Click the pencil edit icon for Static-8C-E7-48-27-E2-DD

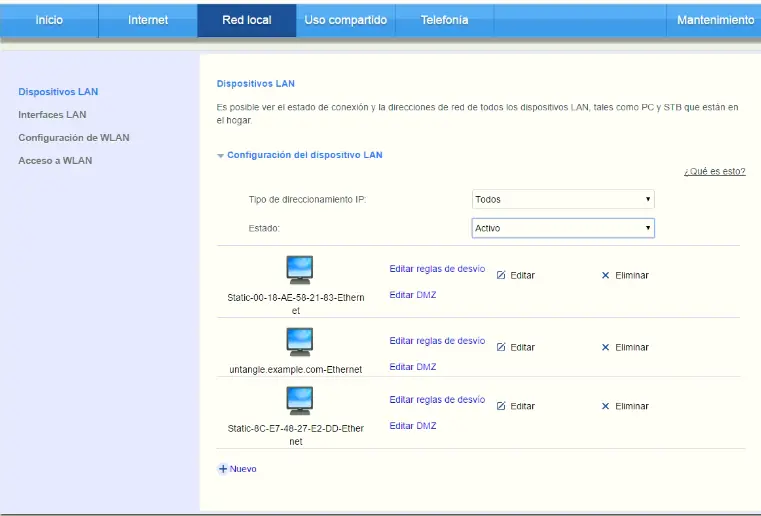coord(501,406)
